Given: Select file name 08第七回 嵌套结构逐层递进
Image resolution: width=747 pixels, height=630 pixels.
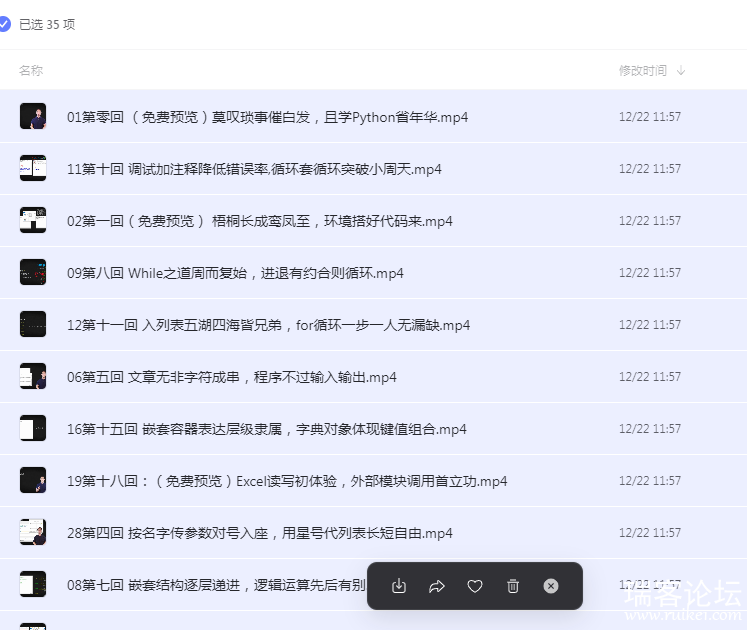Looking at the screenshot, I should click(x=216, y=584).
